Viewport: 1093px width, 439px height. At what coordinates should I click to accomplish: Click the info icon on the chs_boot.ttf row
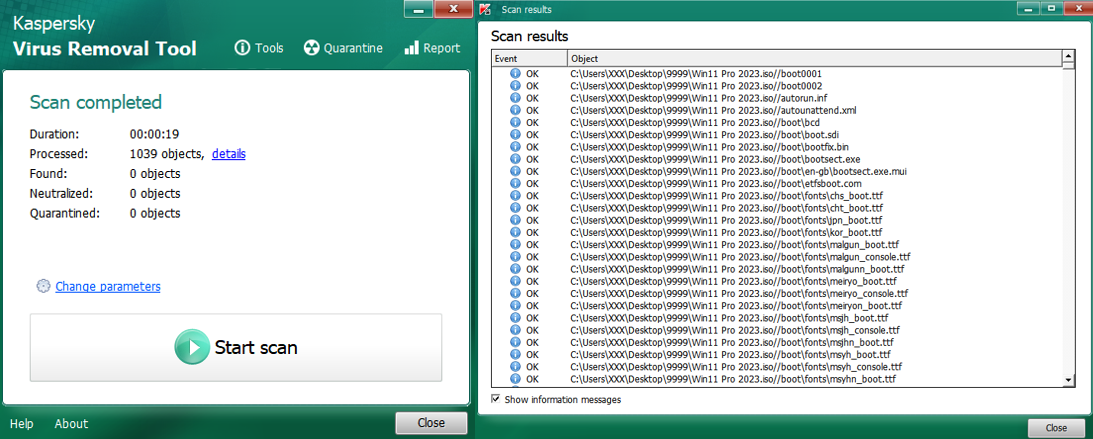click(x=516, y=195)
